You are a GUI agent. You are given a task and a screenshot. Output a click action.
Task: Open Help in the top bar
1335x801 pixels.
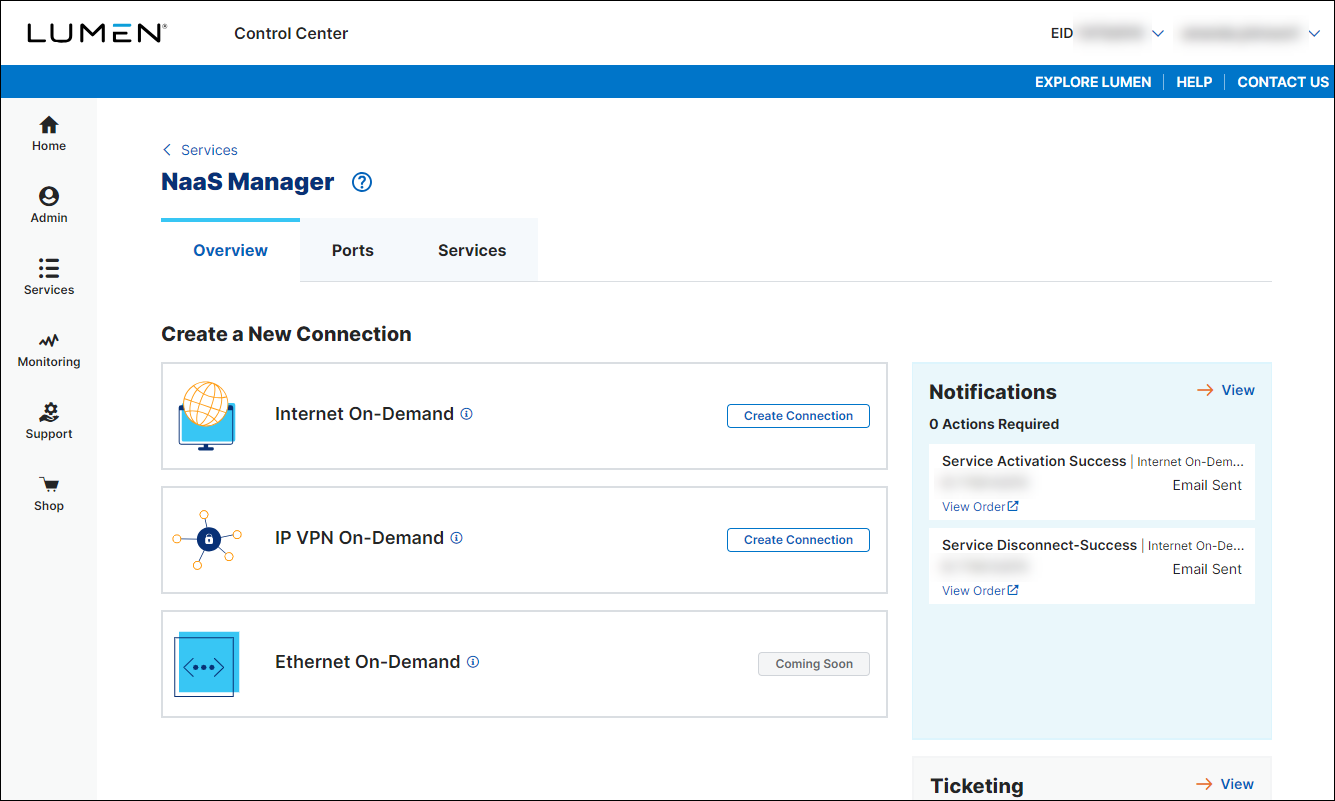click(1194, 82)
